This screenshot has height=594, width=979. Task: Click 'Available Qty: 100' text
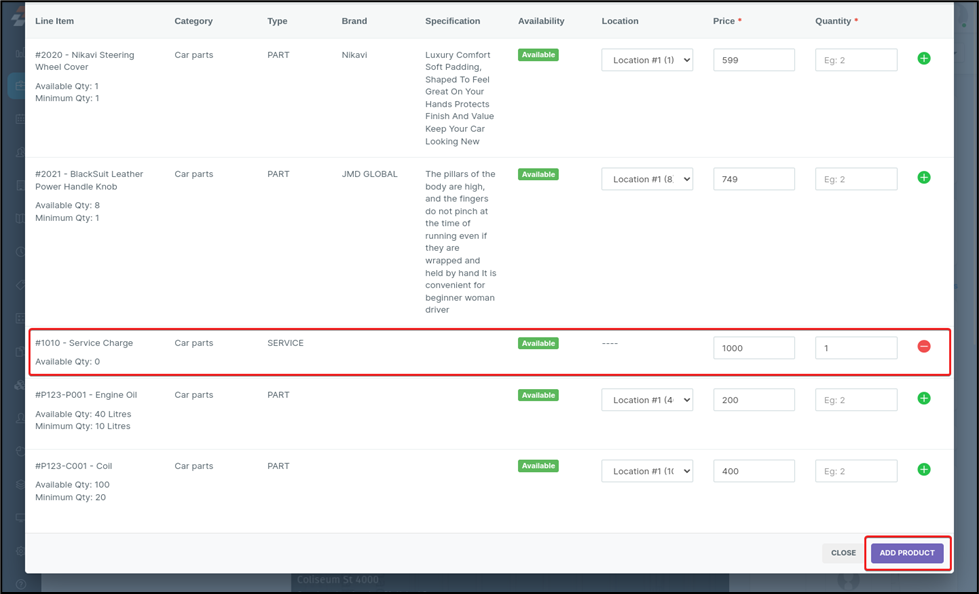click(72, 485)
